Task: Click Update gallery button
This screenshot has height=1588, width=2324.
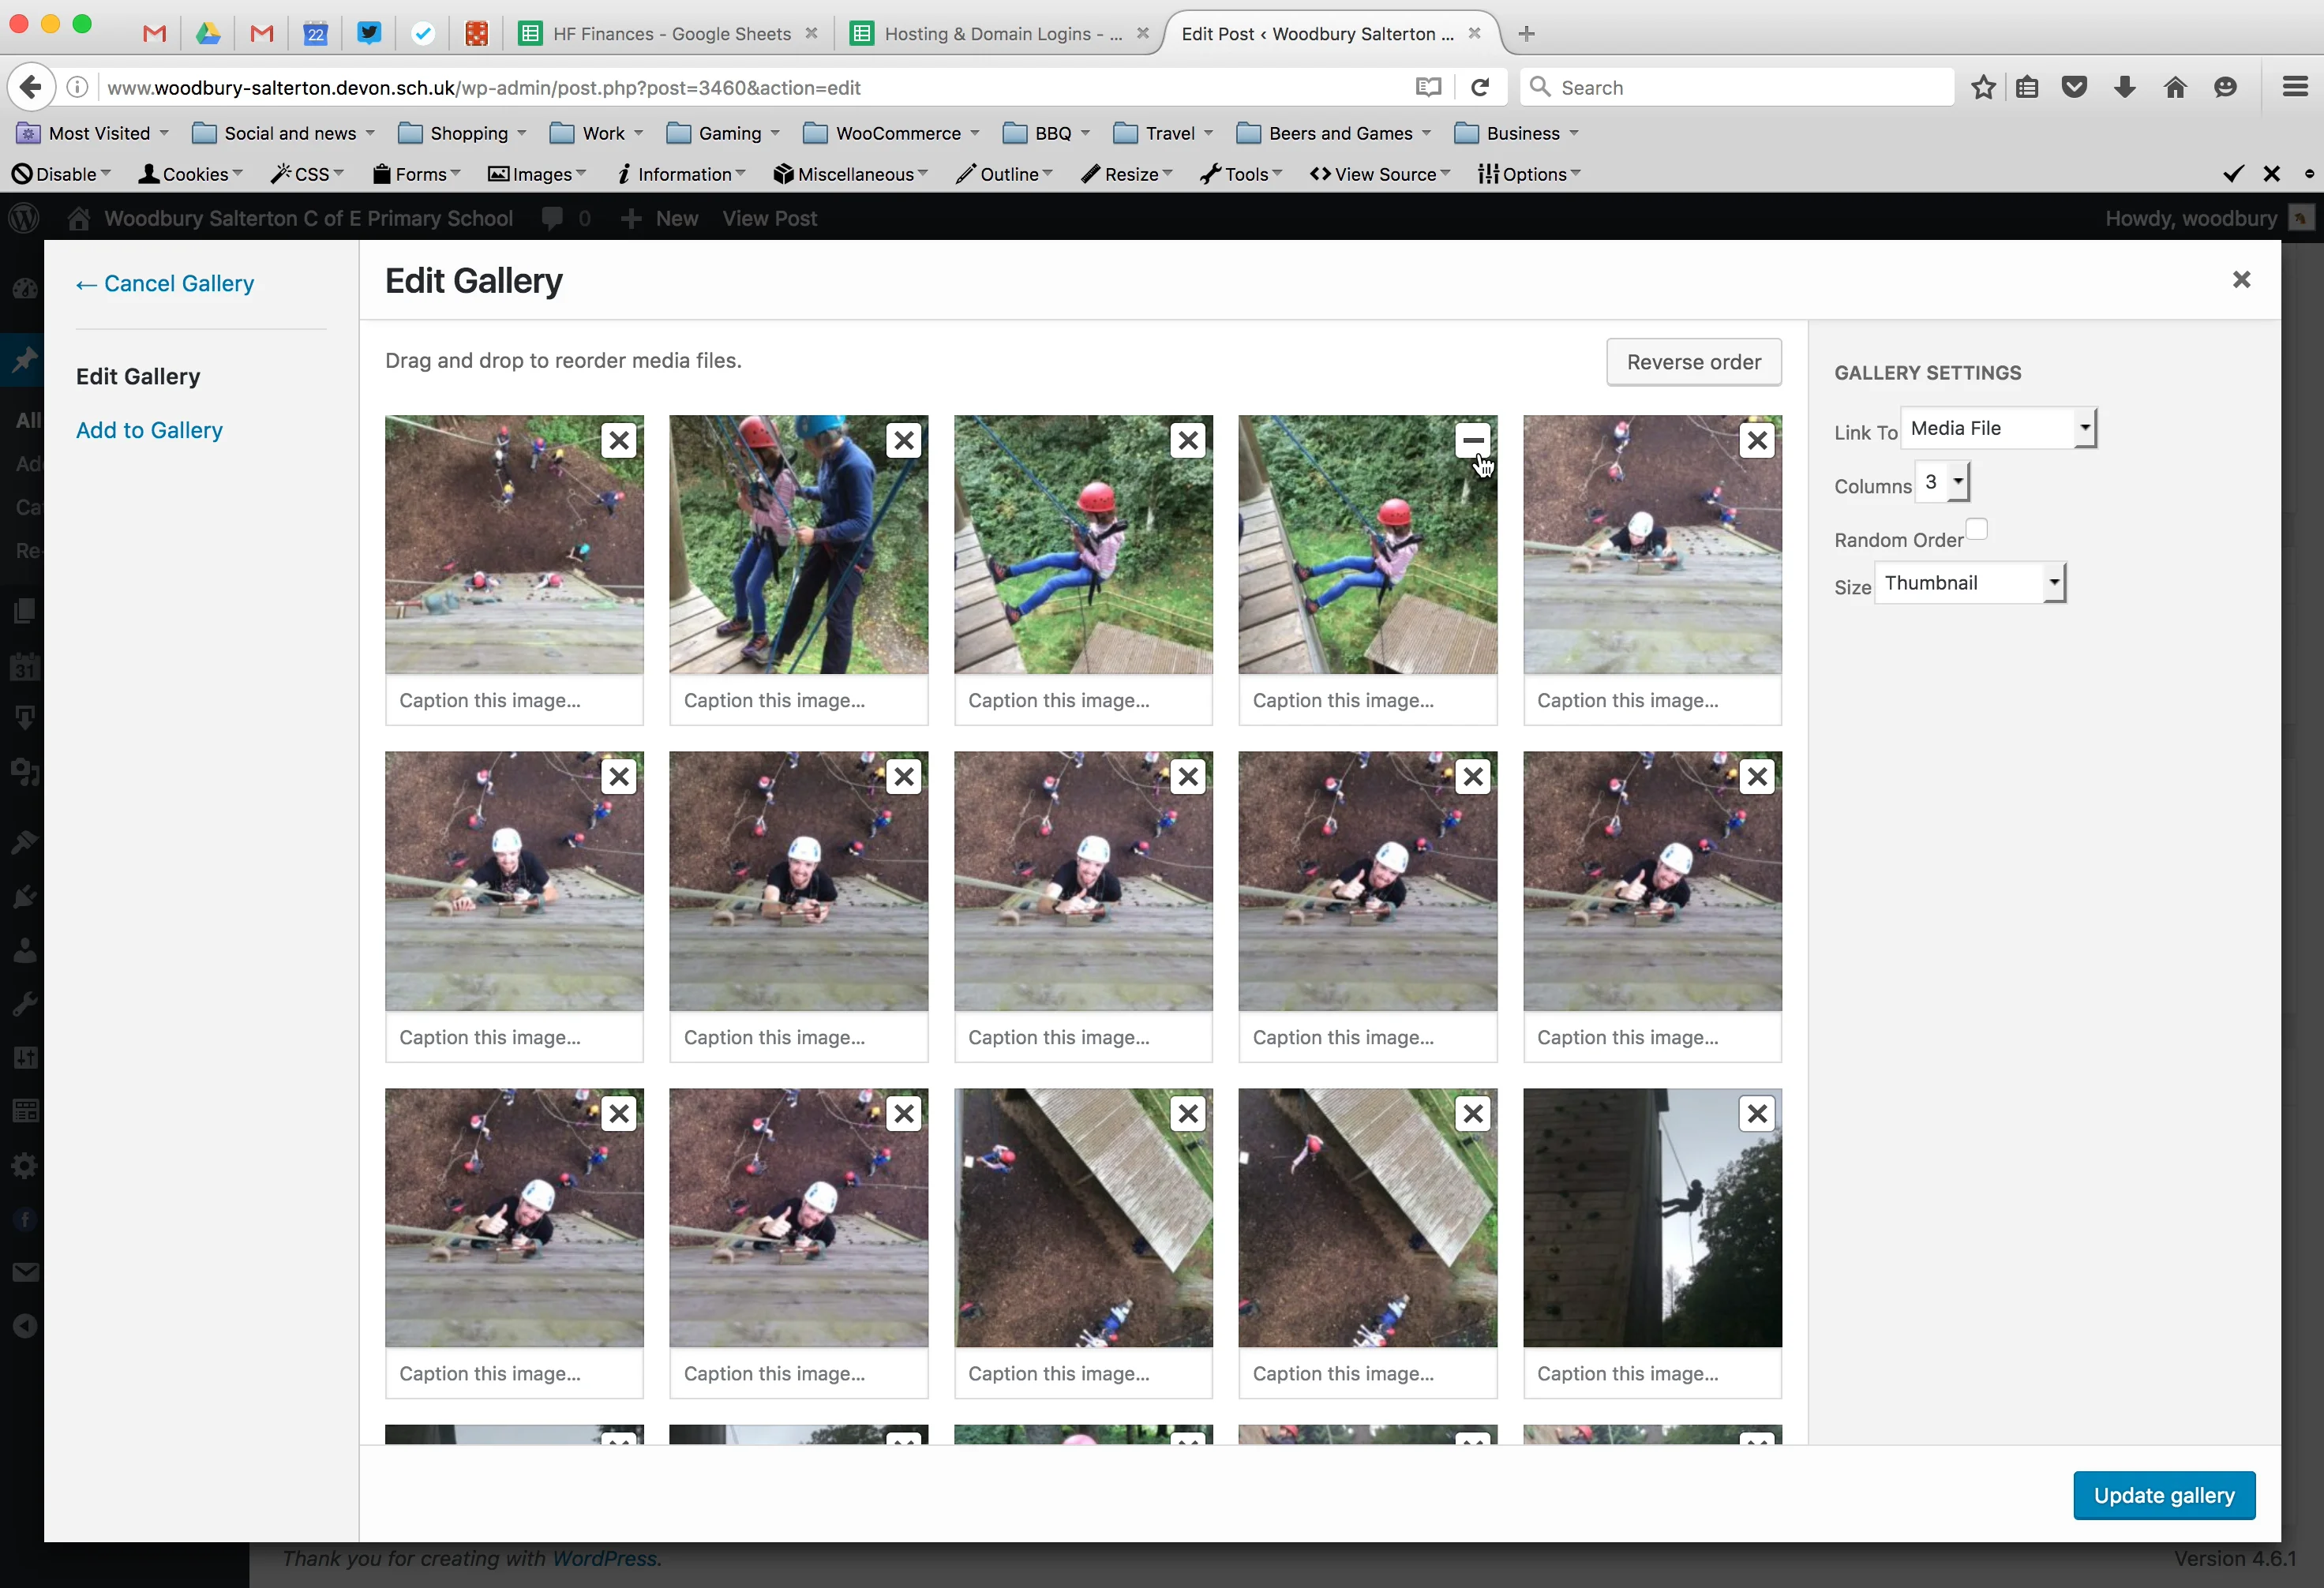Action: [2164, 1495]
